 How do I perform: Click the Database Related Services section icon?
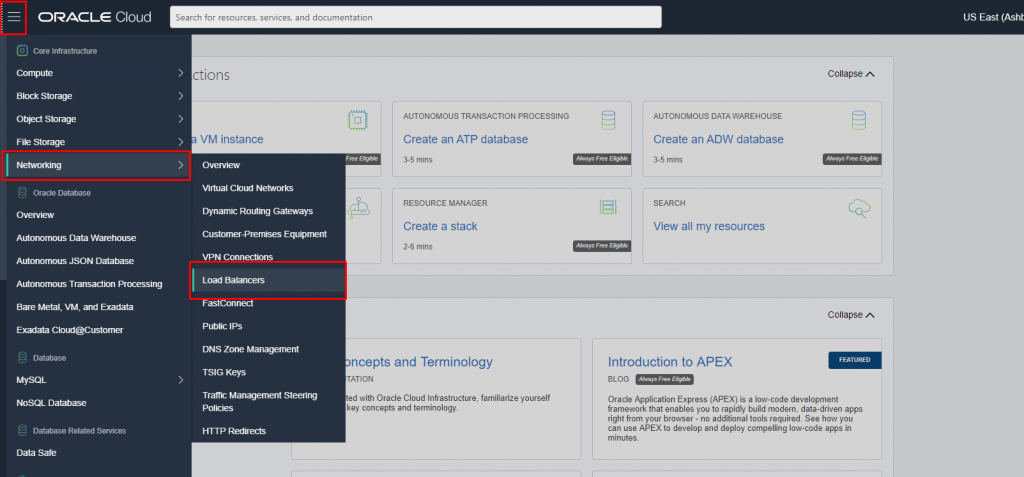click(x=22, y=431)
